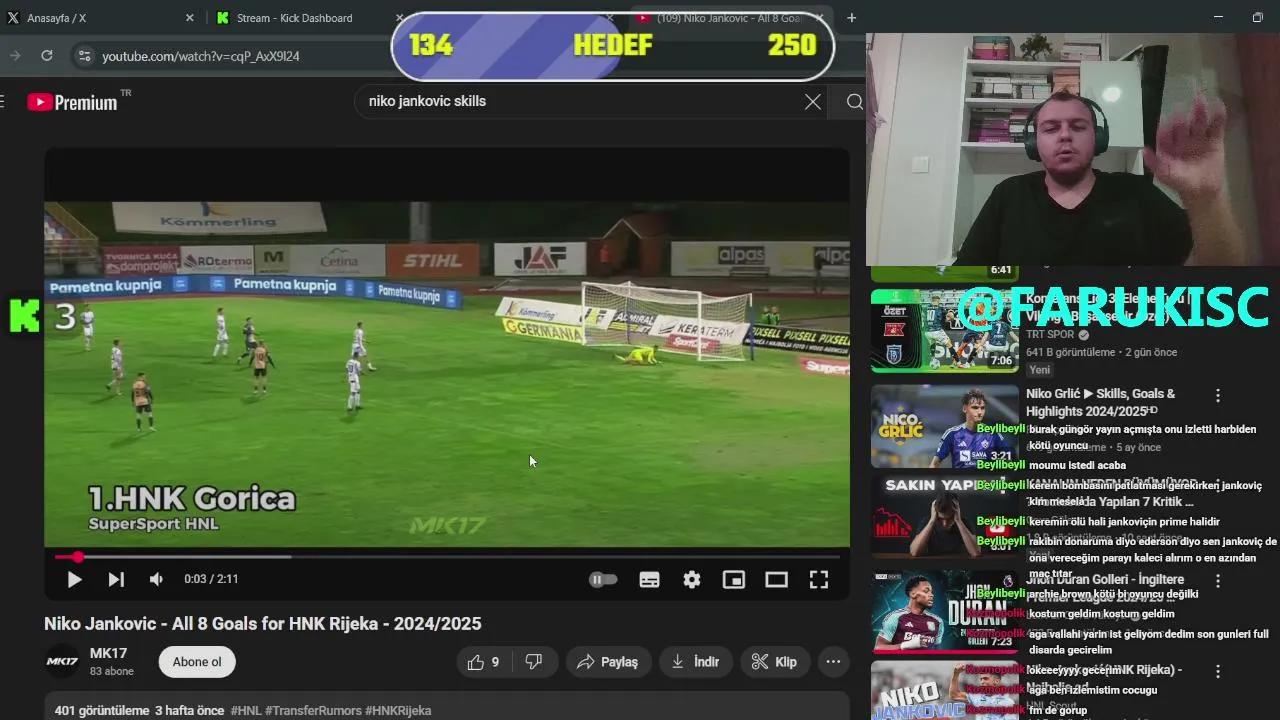The width and height of the screenshot is (1280, 720).
Task: Download video via İndir button
Action: click(696, 662)
